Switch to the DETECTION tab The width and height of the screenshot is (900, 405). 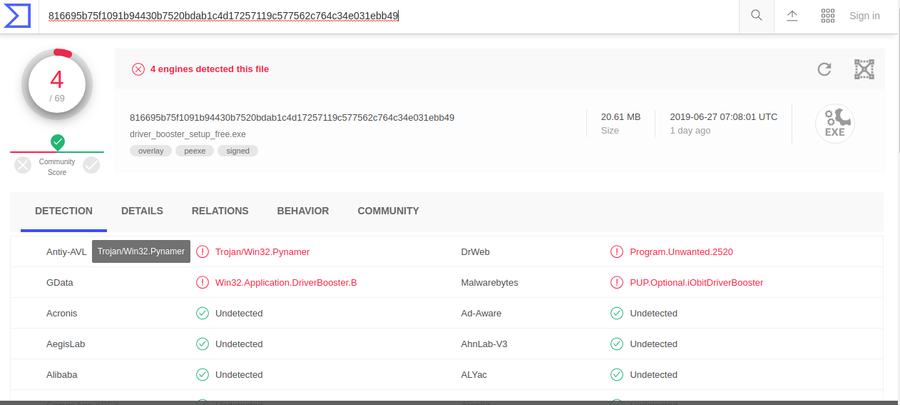(64, 211)
